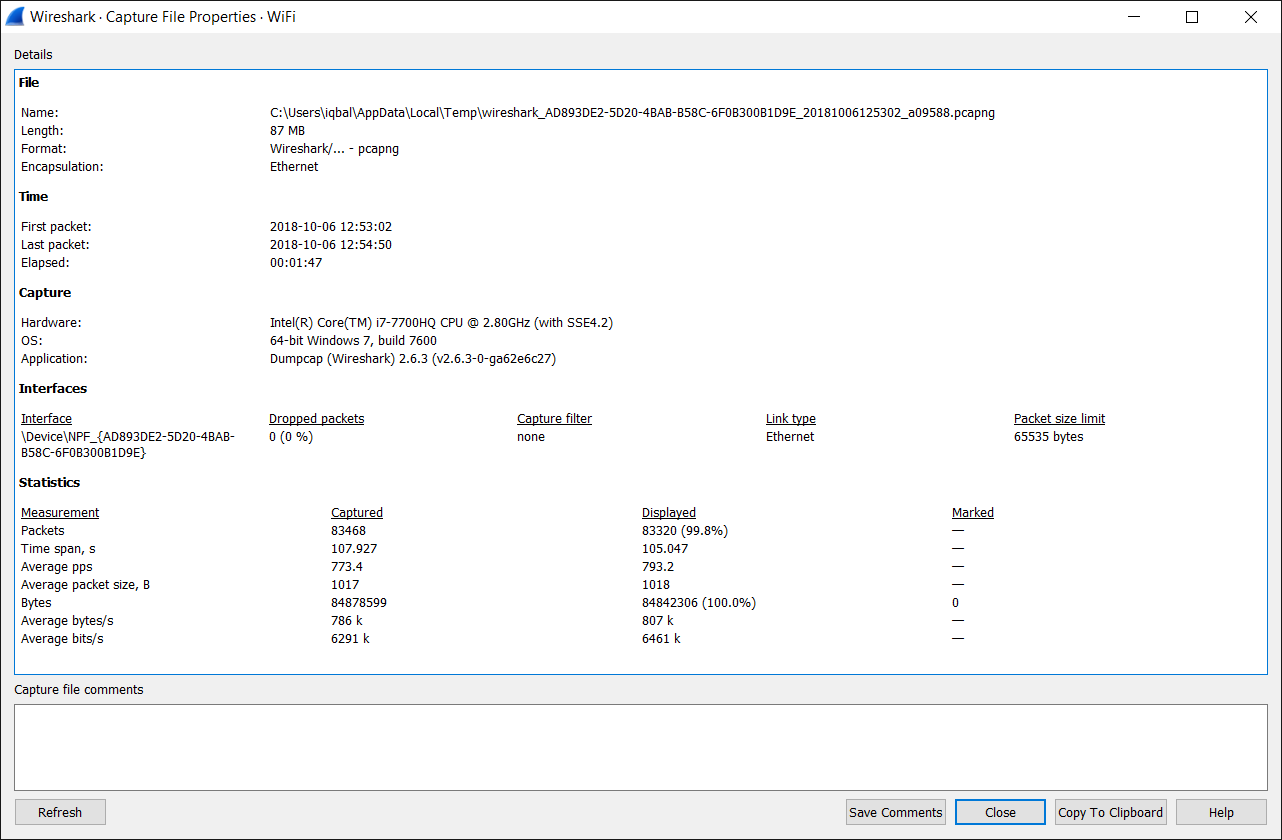Click the Captured column header
The height and width of the screenshot is (840, 1282).
tap(357, 513)
